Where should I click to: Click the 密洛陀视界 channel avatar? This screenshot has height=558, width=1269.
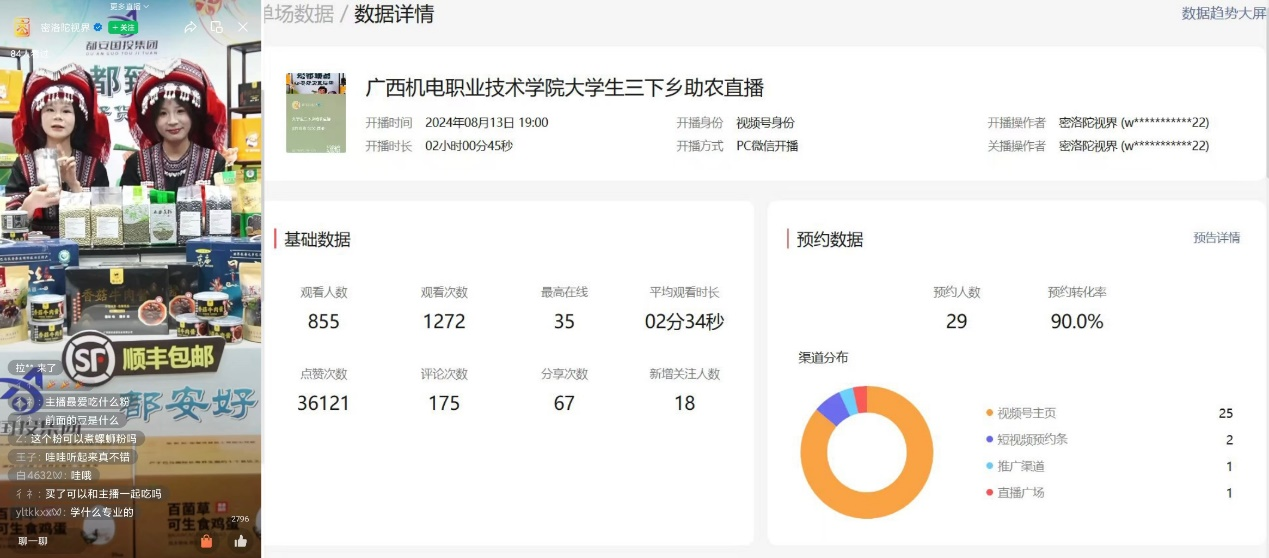tap(21, 27)
